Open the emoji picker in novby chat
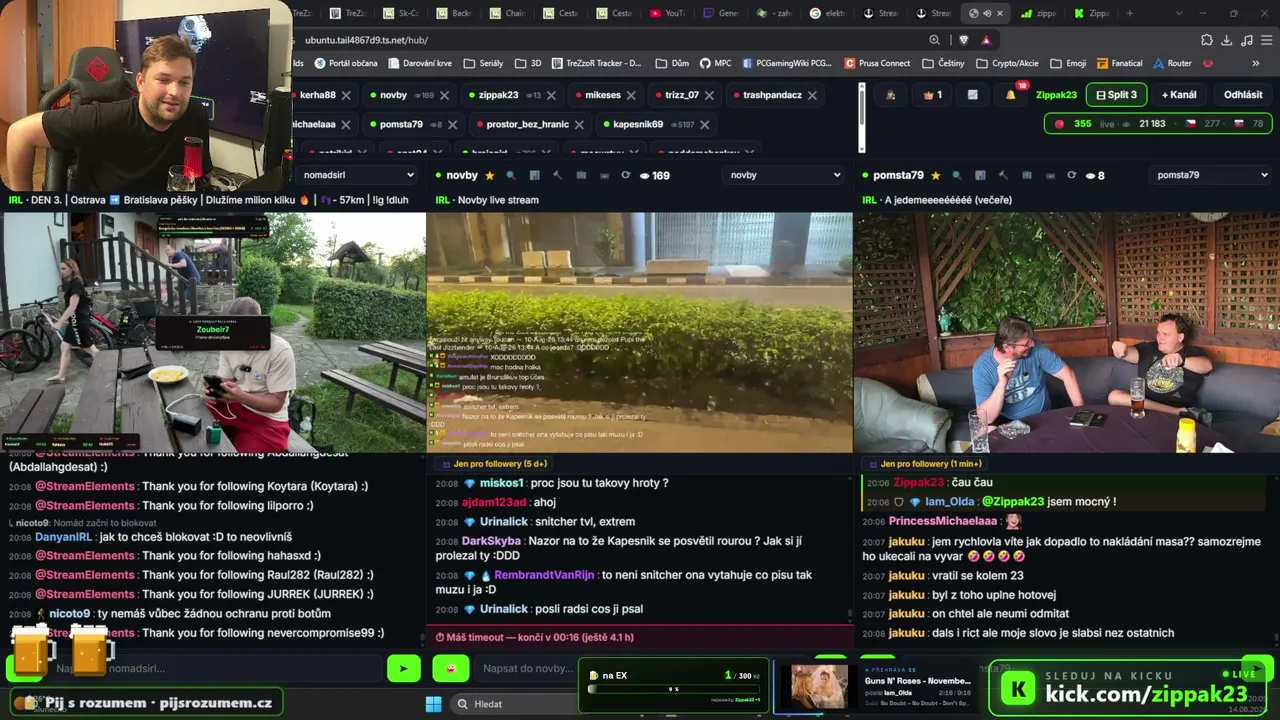 (x=451, y=668)
